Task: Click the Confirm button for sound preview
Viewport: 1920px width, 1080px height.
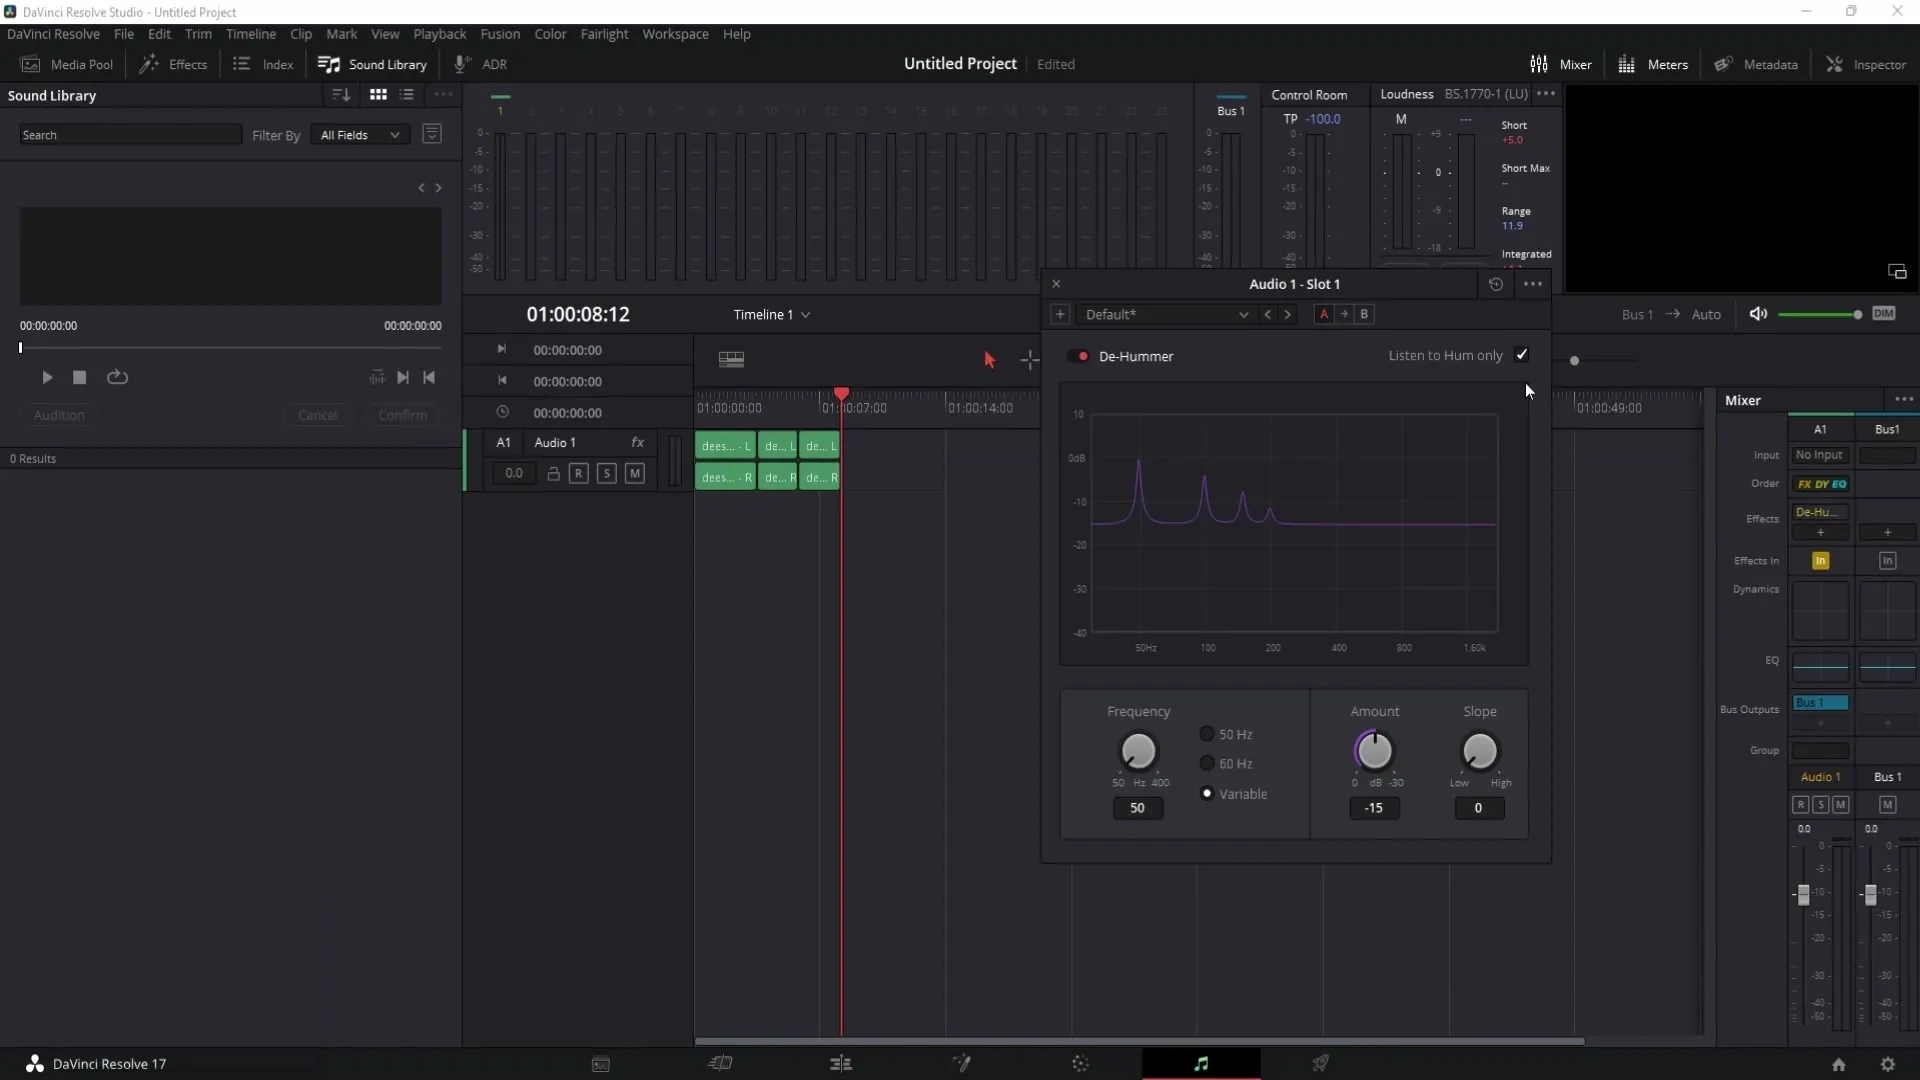Action: coord(404,414)
